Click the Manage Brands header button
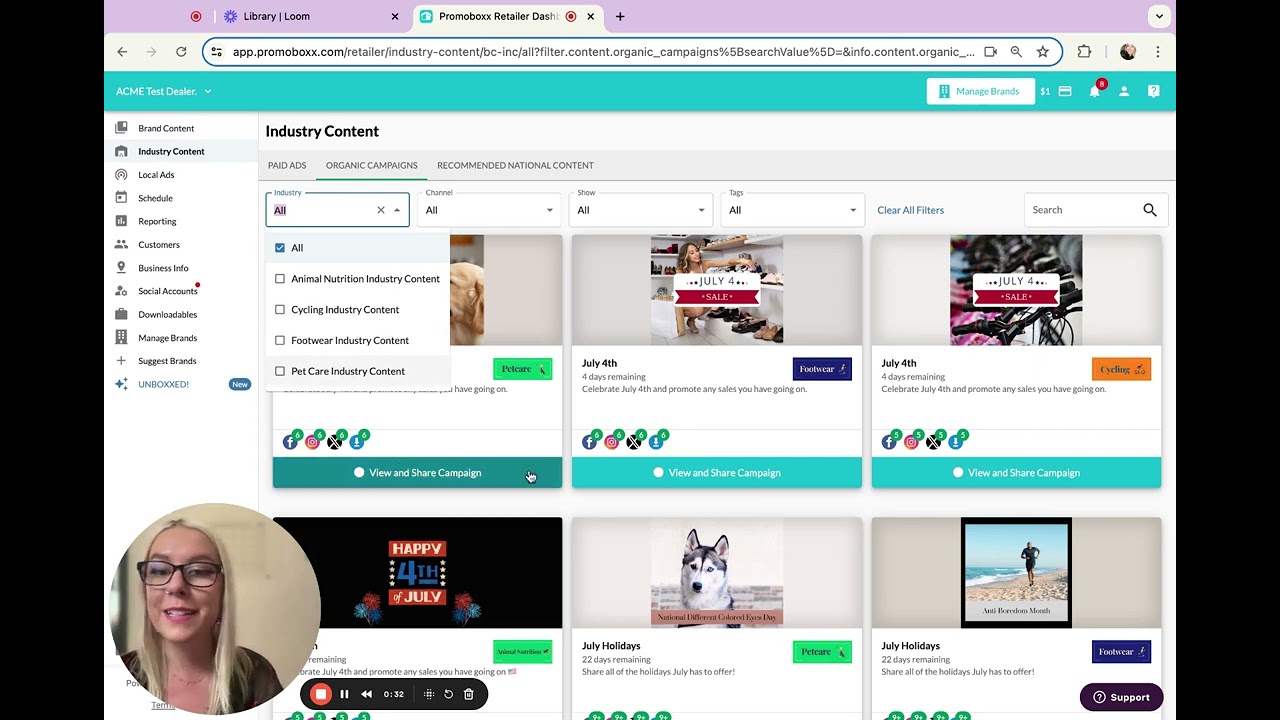1280x720 pixels. point(980,91)
